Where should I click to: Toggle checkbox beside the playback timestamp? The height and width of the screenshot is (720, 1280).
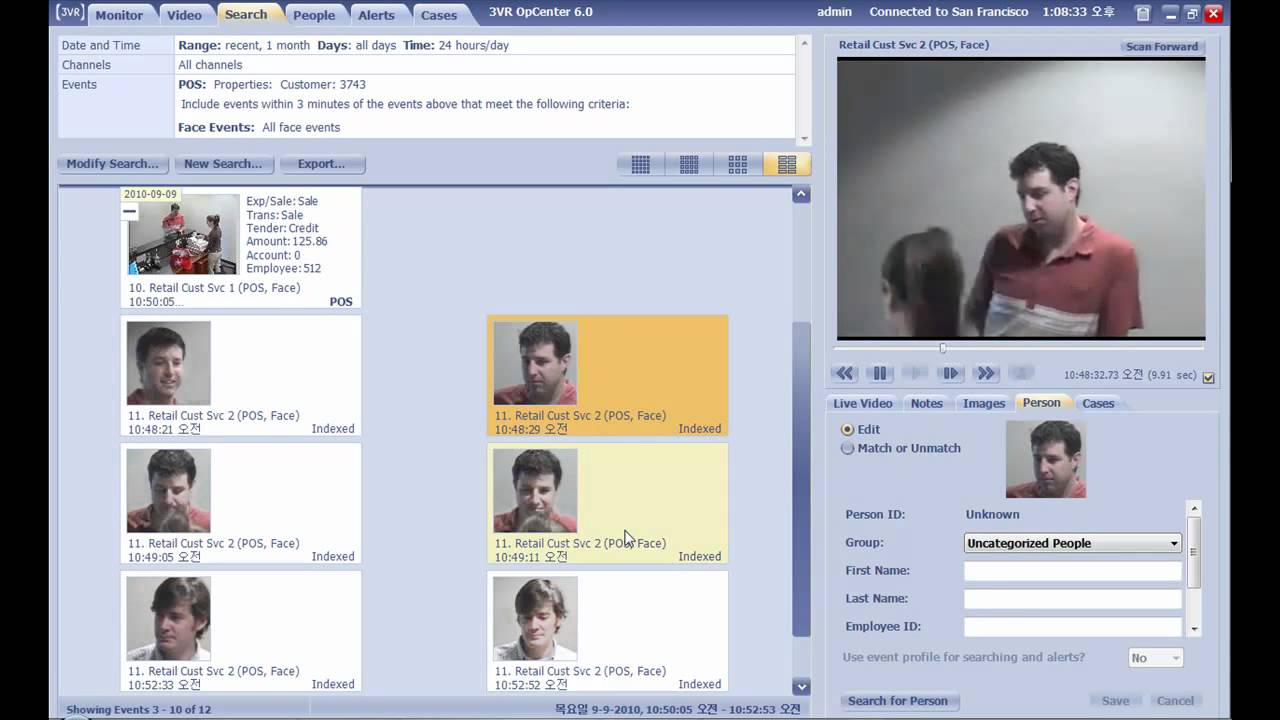[1208, 377]
